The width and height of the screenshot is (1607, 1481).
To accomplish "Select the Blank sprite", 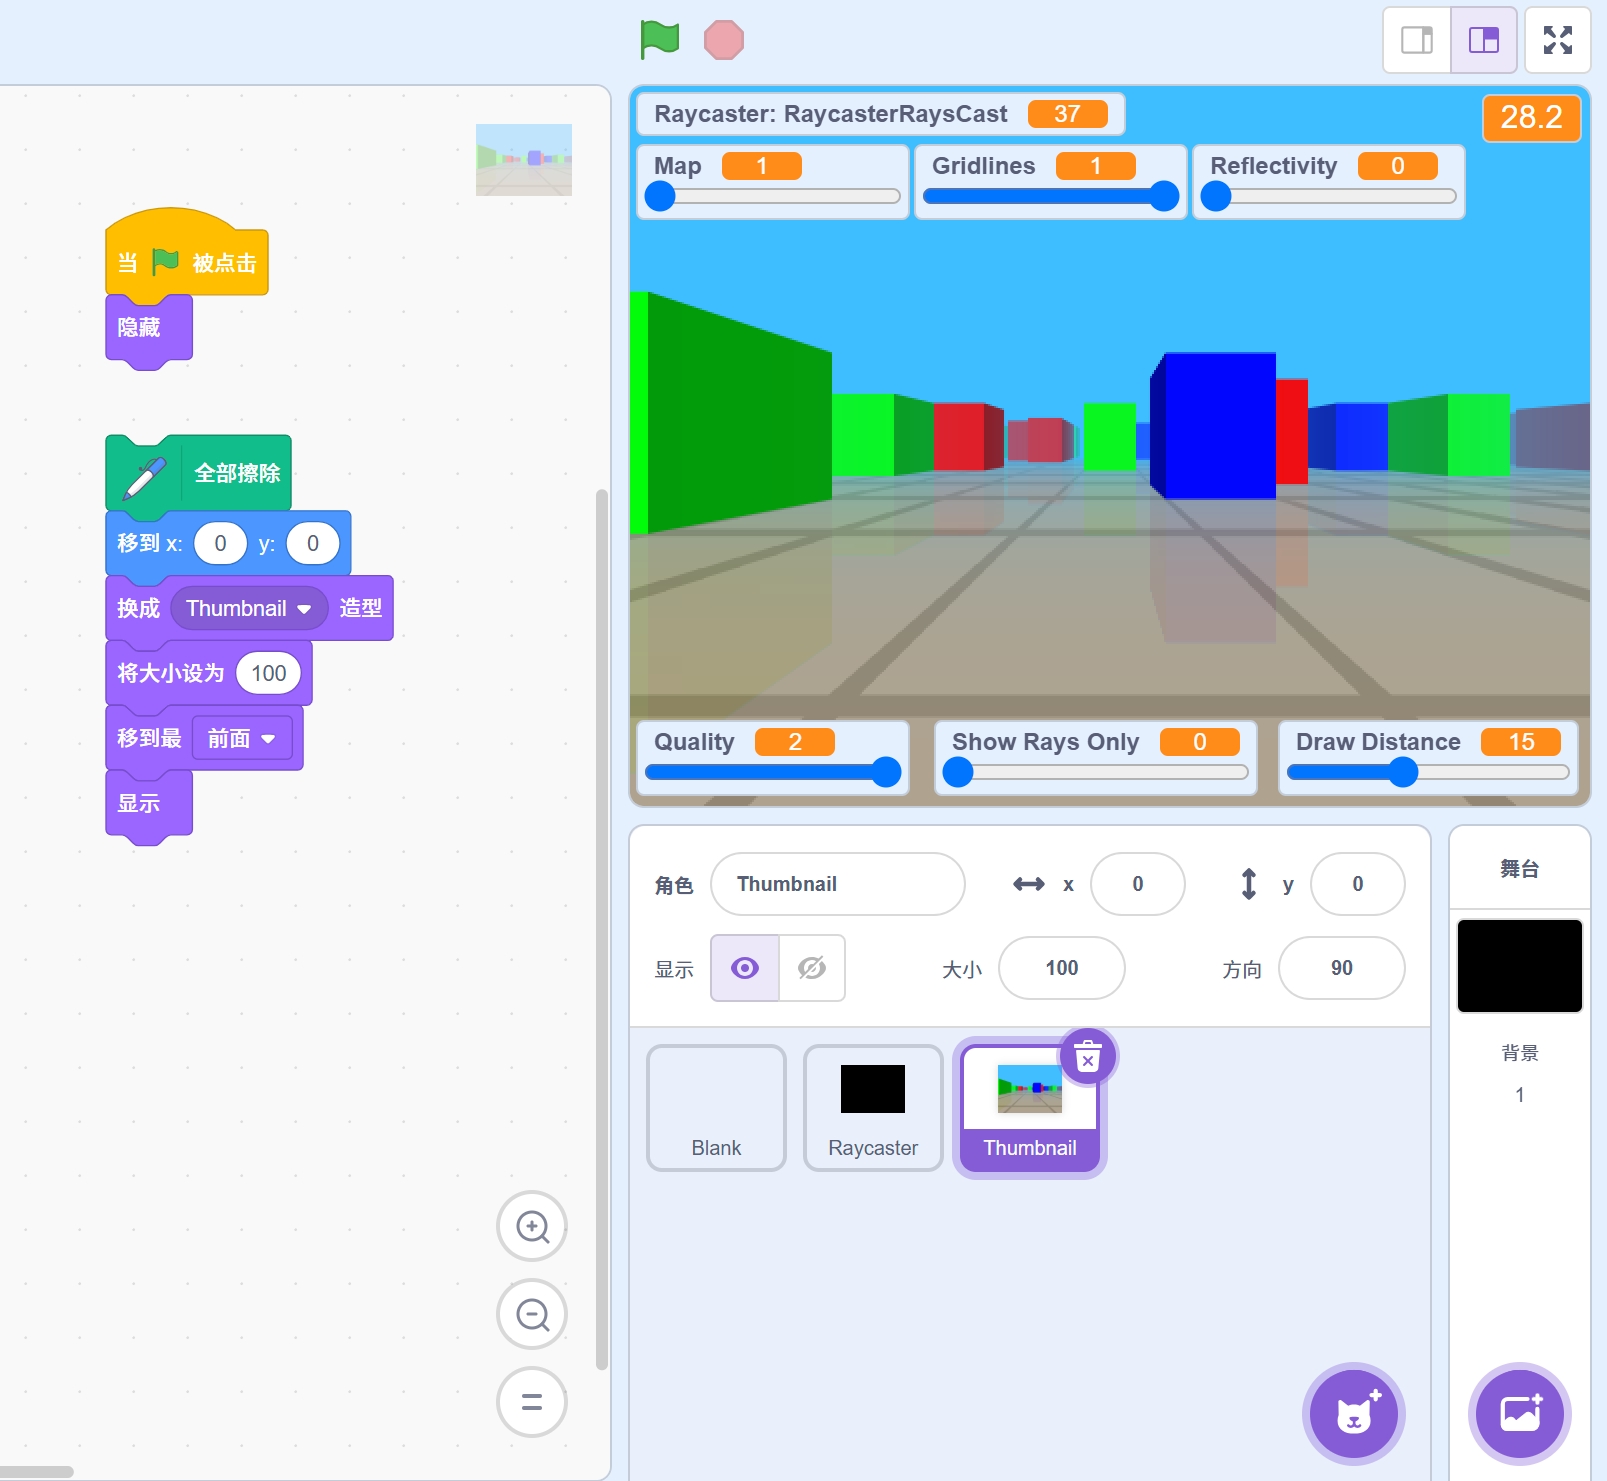I will (x=716, y=1108).
